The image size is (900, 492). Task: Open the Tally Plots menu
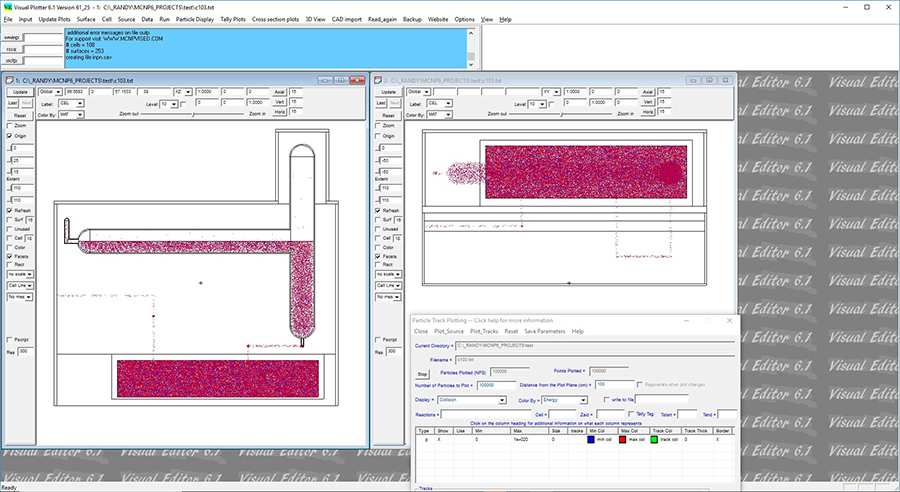233,19
